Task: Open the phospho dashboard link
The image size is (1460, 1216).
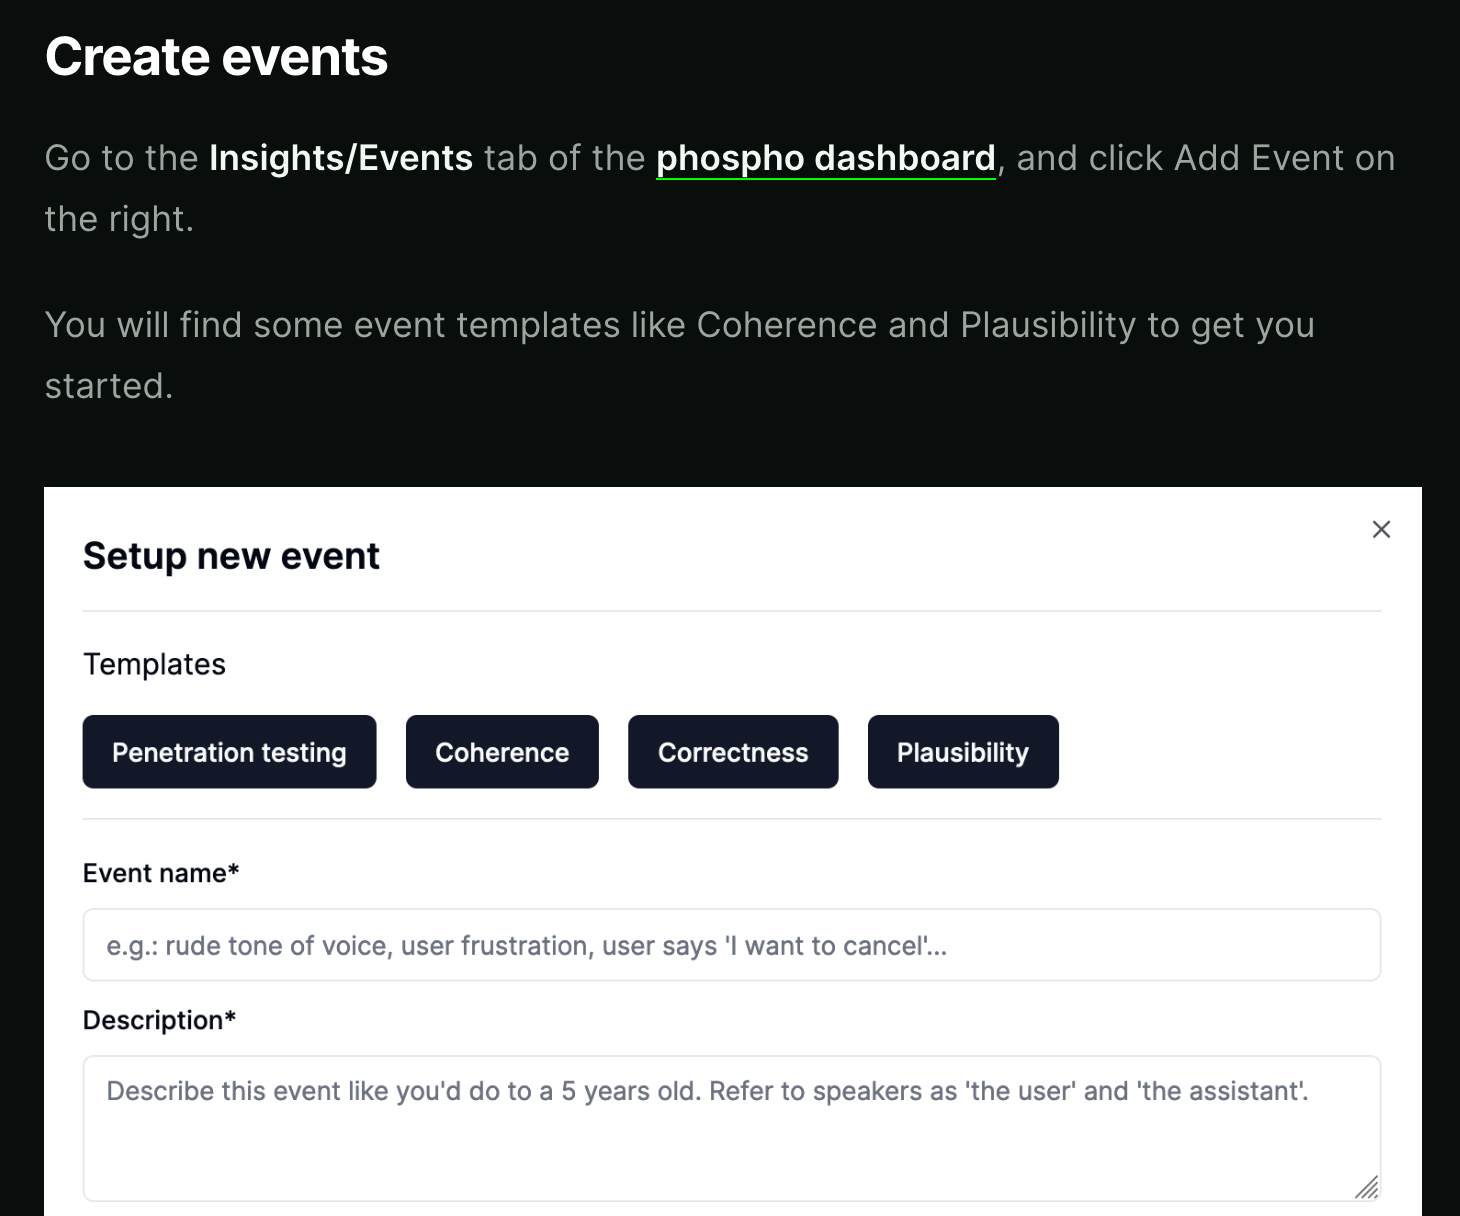Action: coord(825,158)
